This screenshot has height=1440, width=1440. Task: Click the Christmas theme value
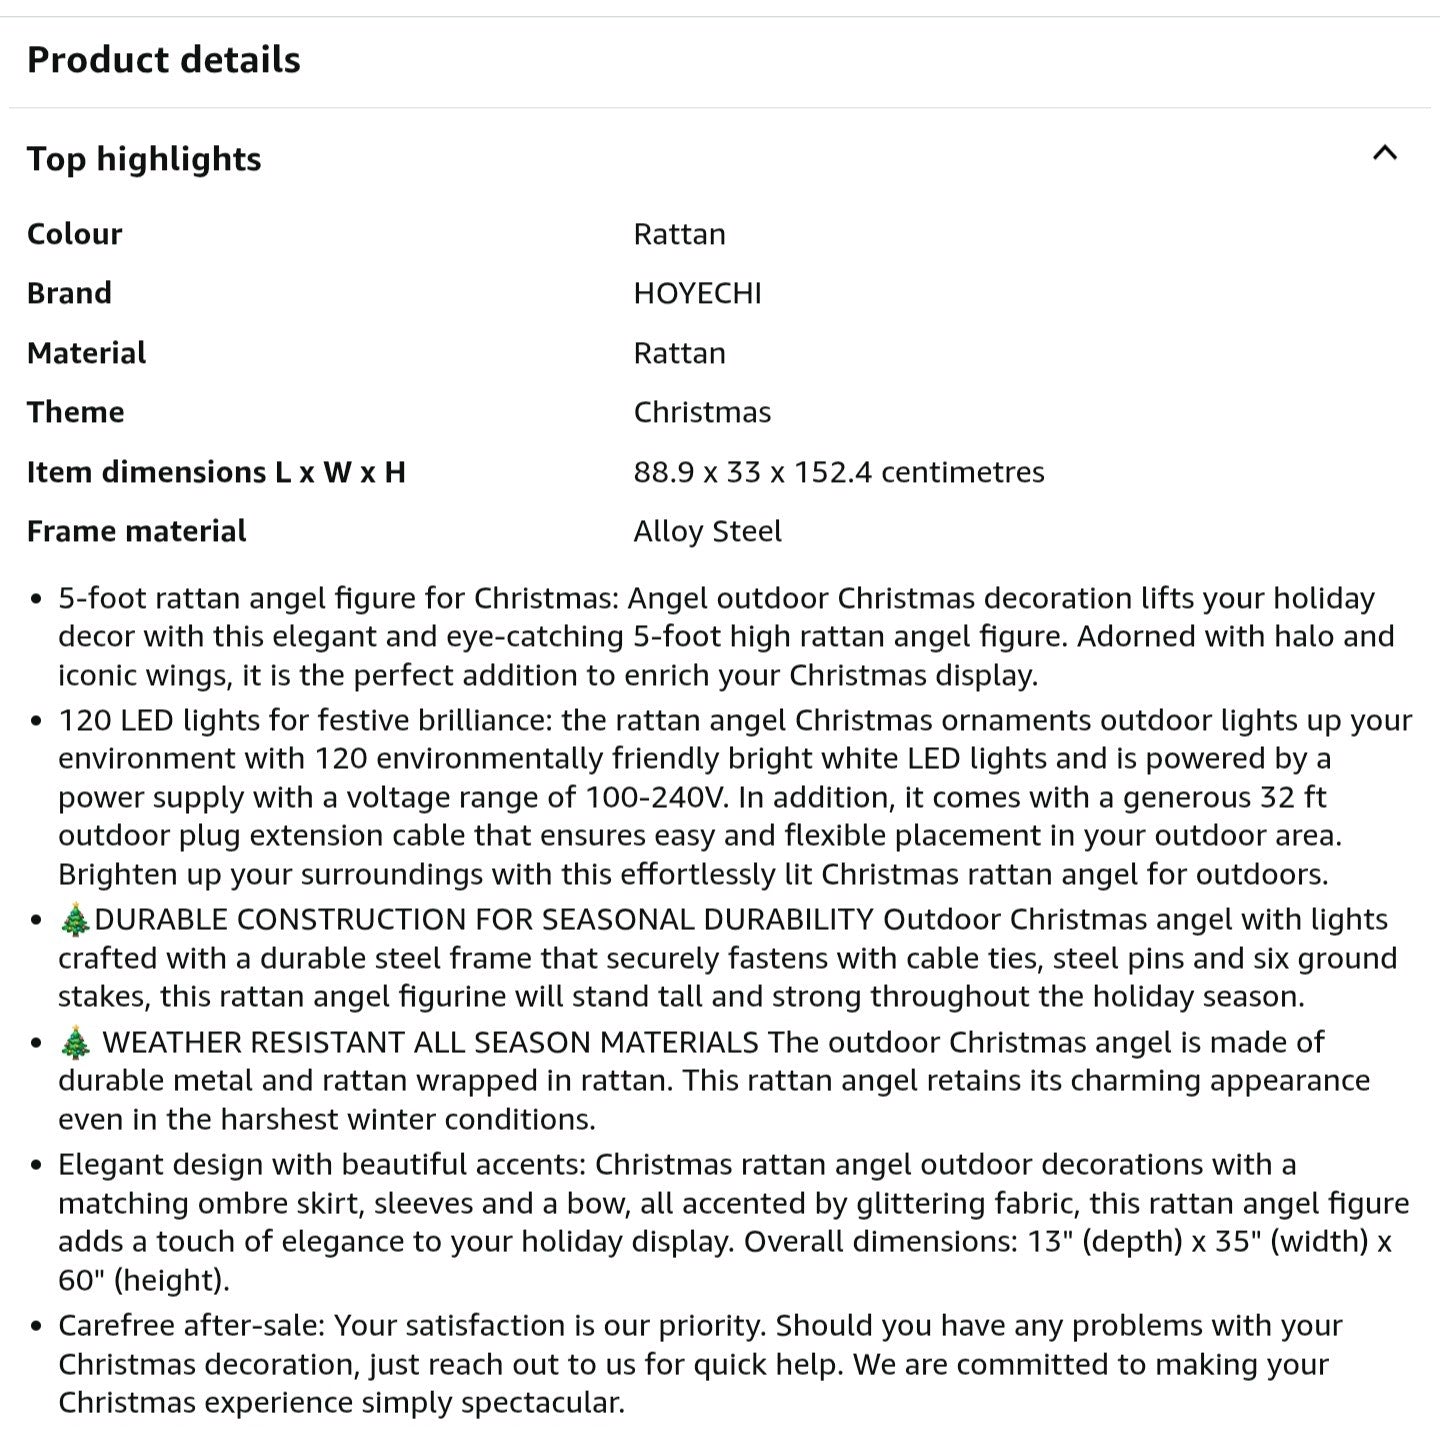click(702, 412)
